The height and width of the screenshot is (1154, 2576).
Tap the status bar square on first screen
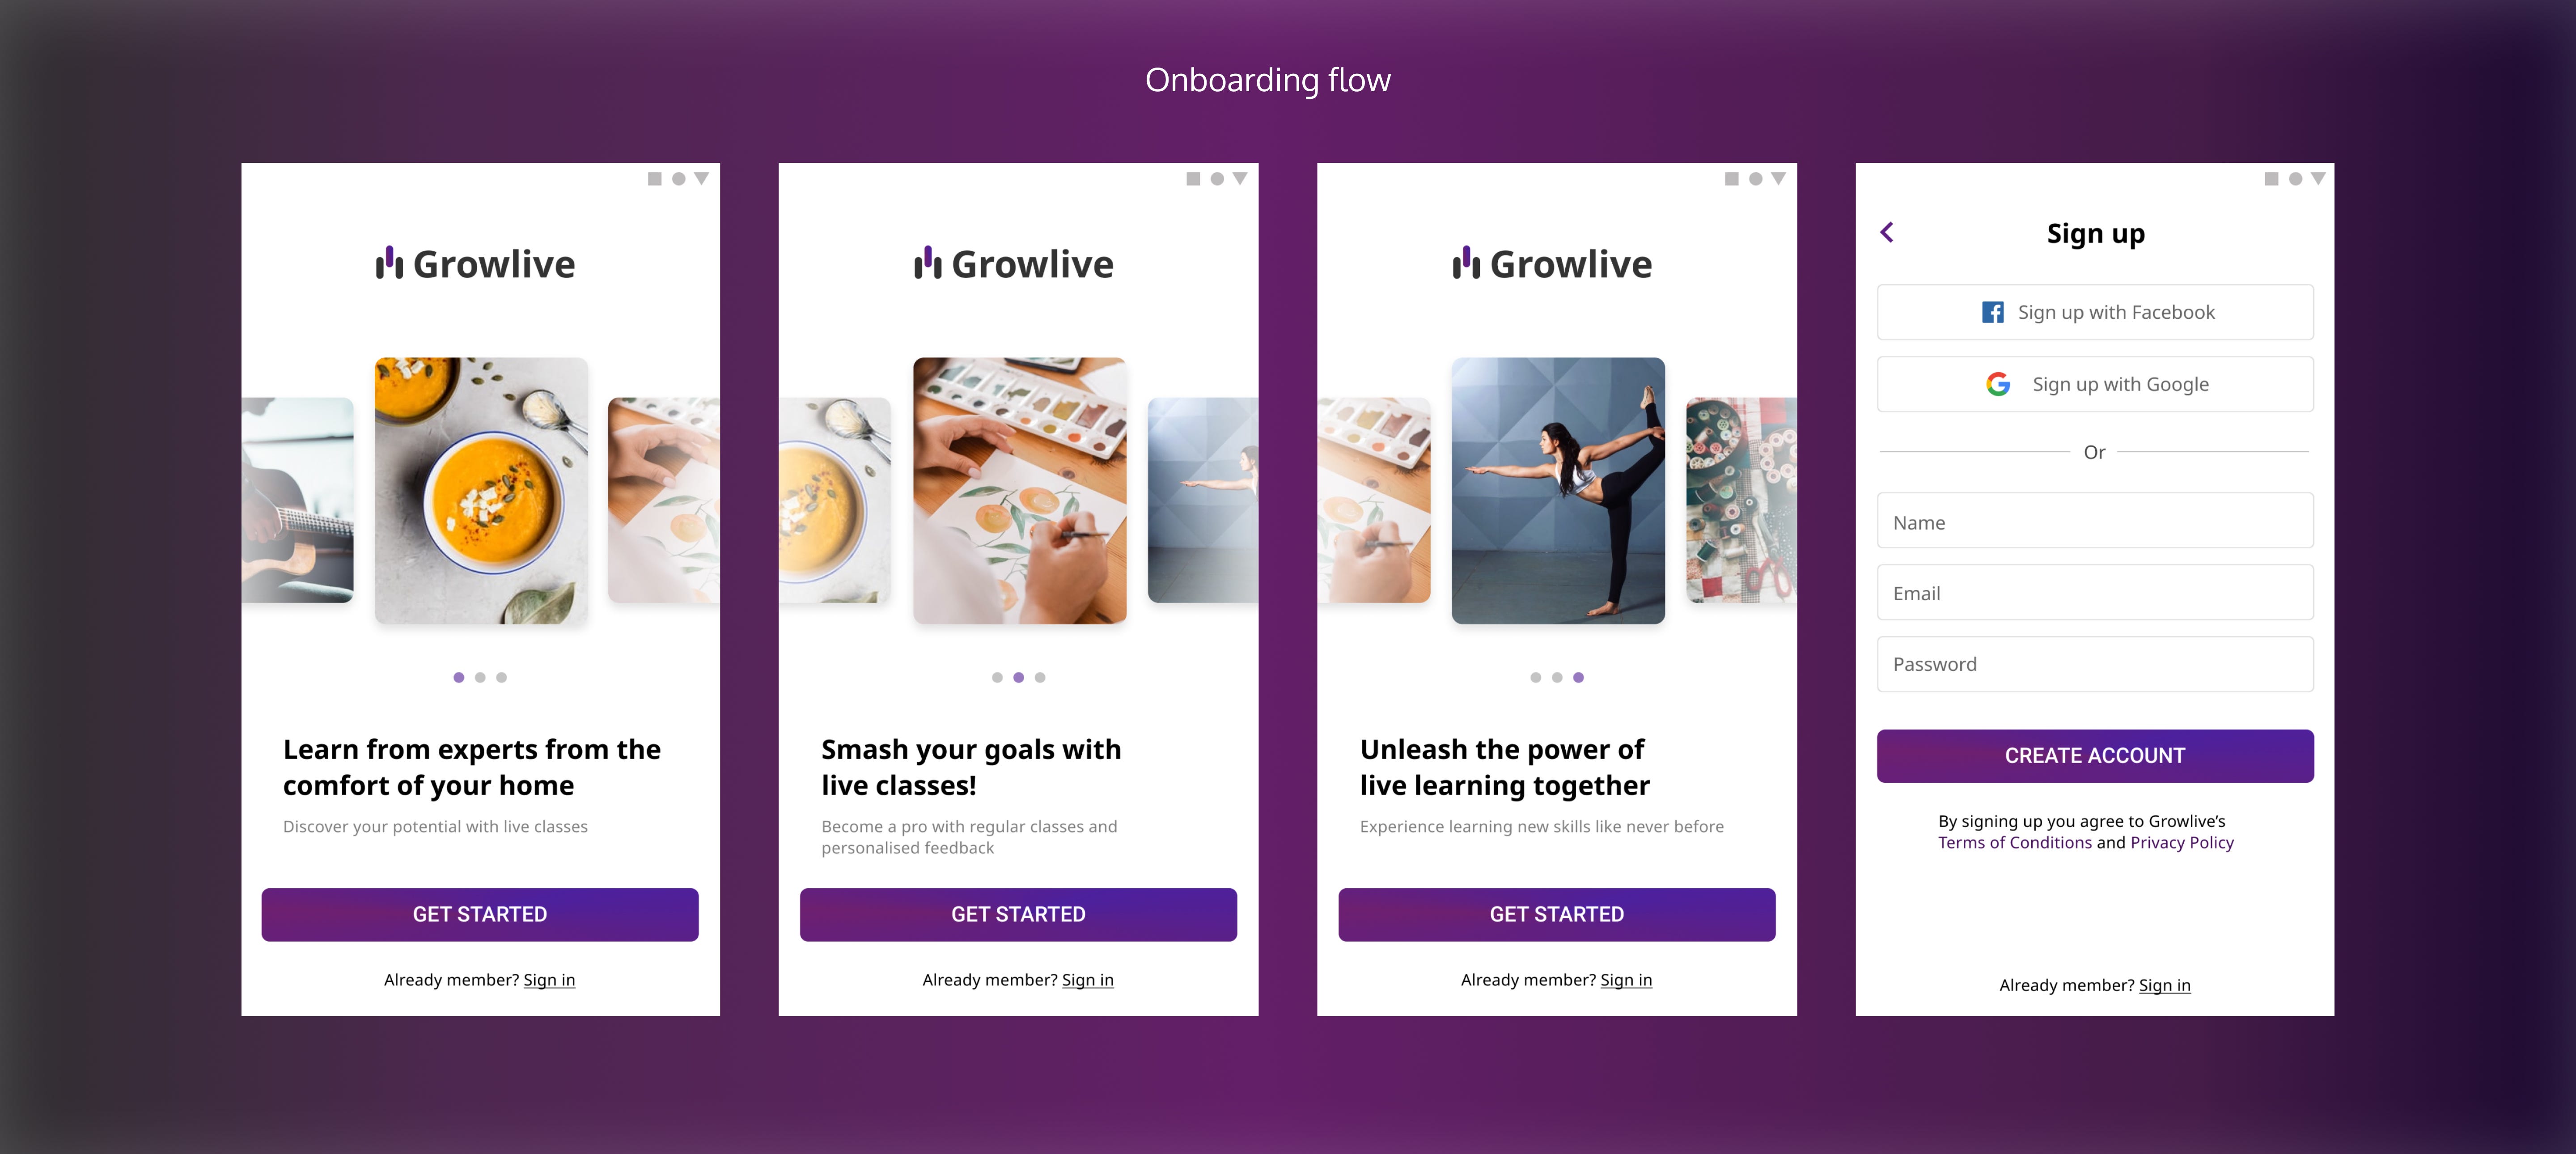point(655,179)
